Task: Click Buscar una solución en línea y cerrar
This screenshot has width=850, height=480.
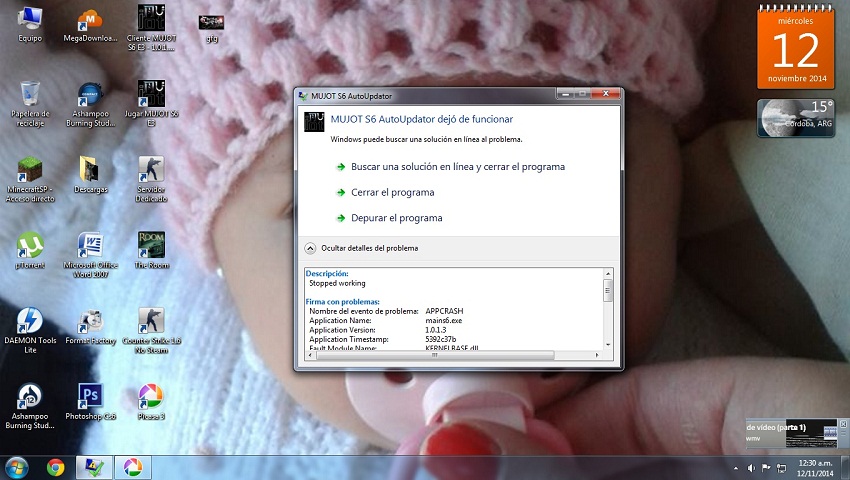Action: coord(457,167)
